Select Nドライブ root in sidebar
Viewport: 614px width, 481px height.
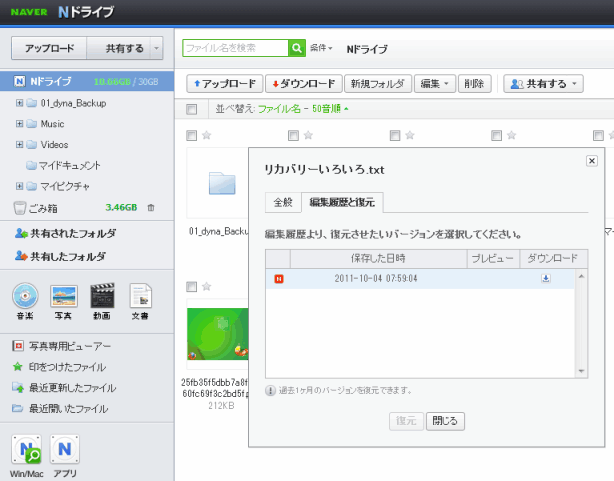point(87,81)
